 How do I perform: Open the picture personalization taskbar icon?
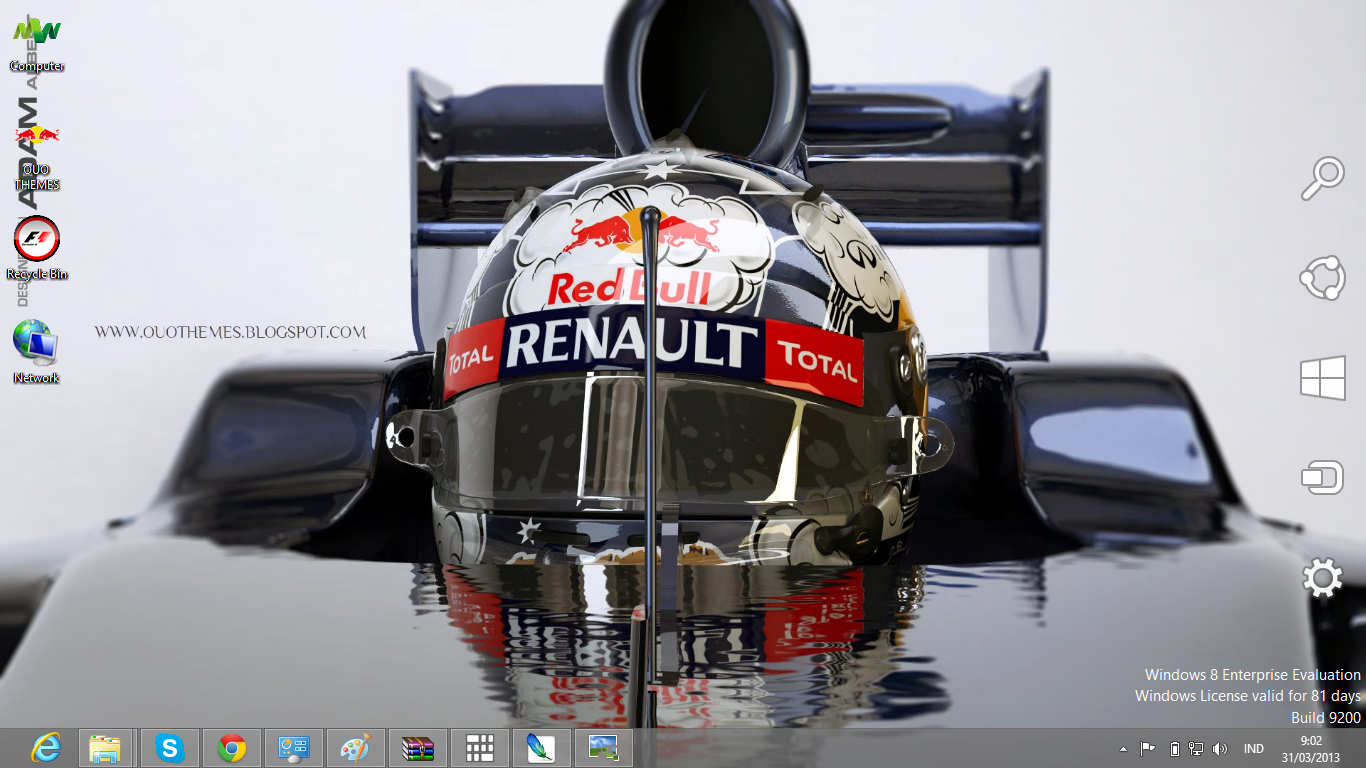tap(603, 748)
